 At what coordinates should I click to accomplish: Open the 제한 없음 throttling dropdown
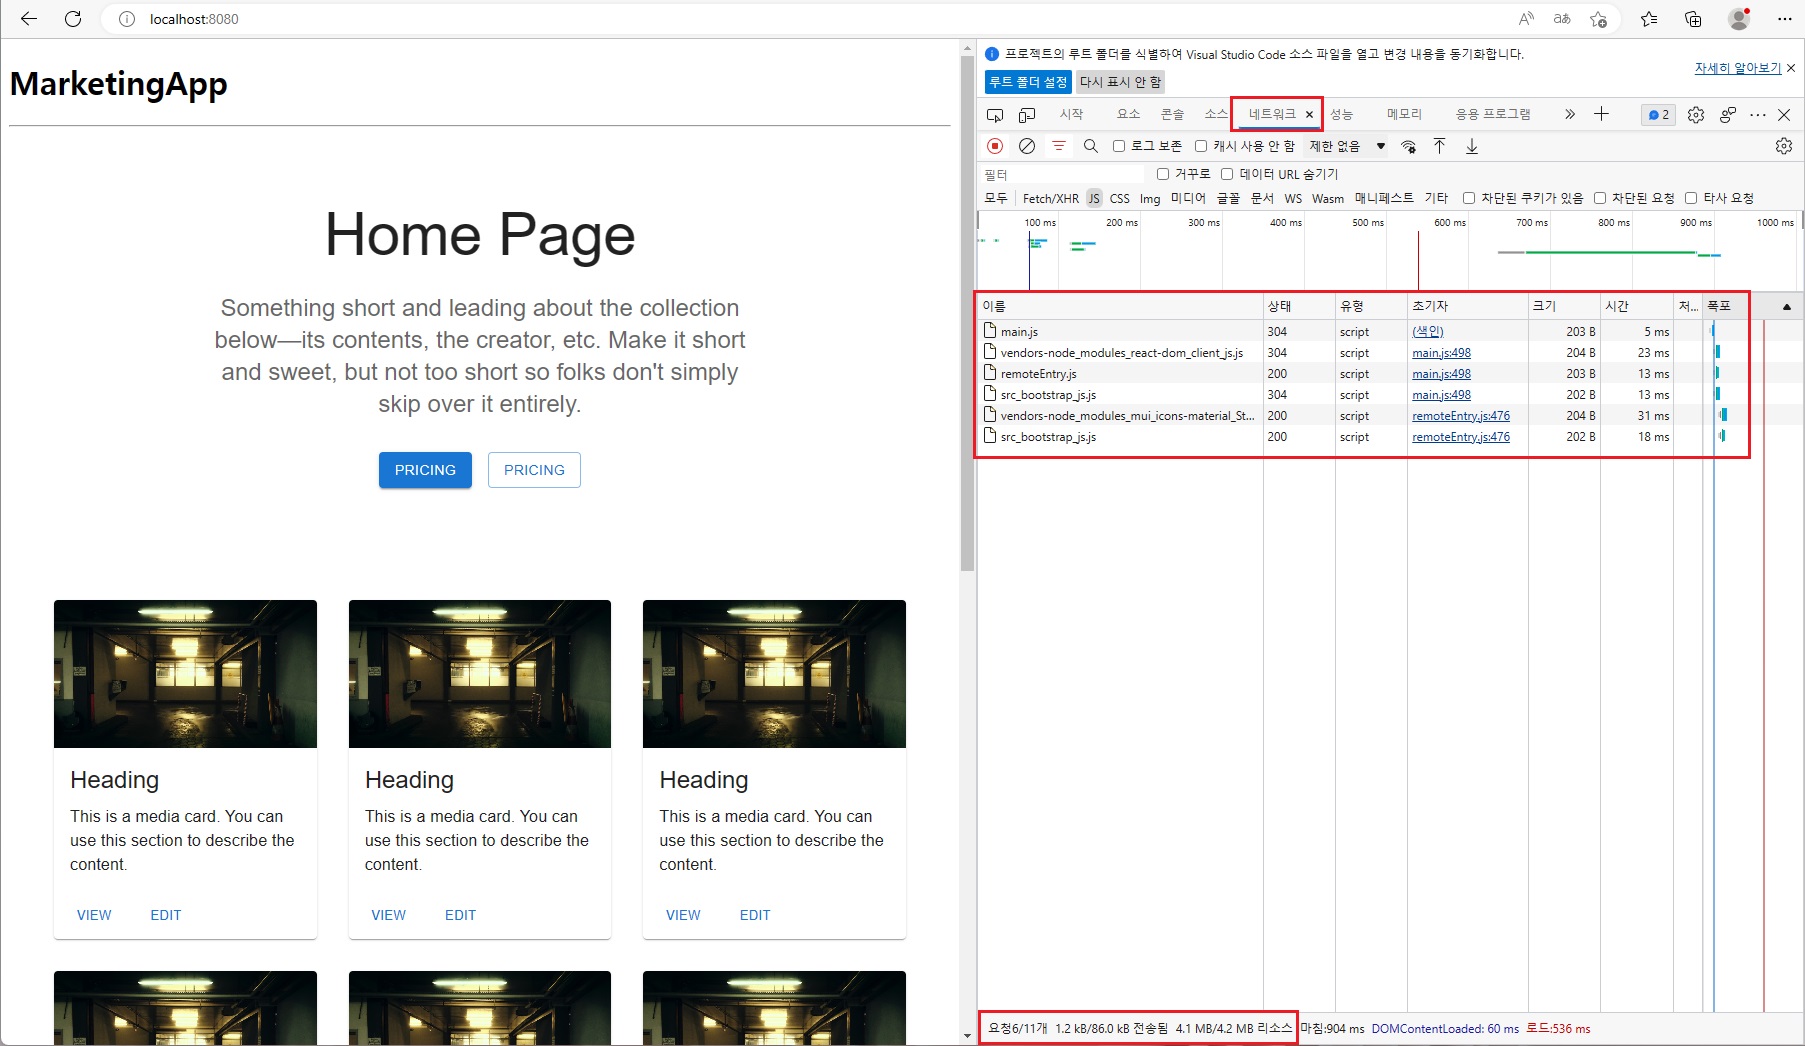[1348, 146]
